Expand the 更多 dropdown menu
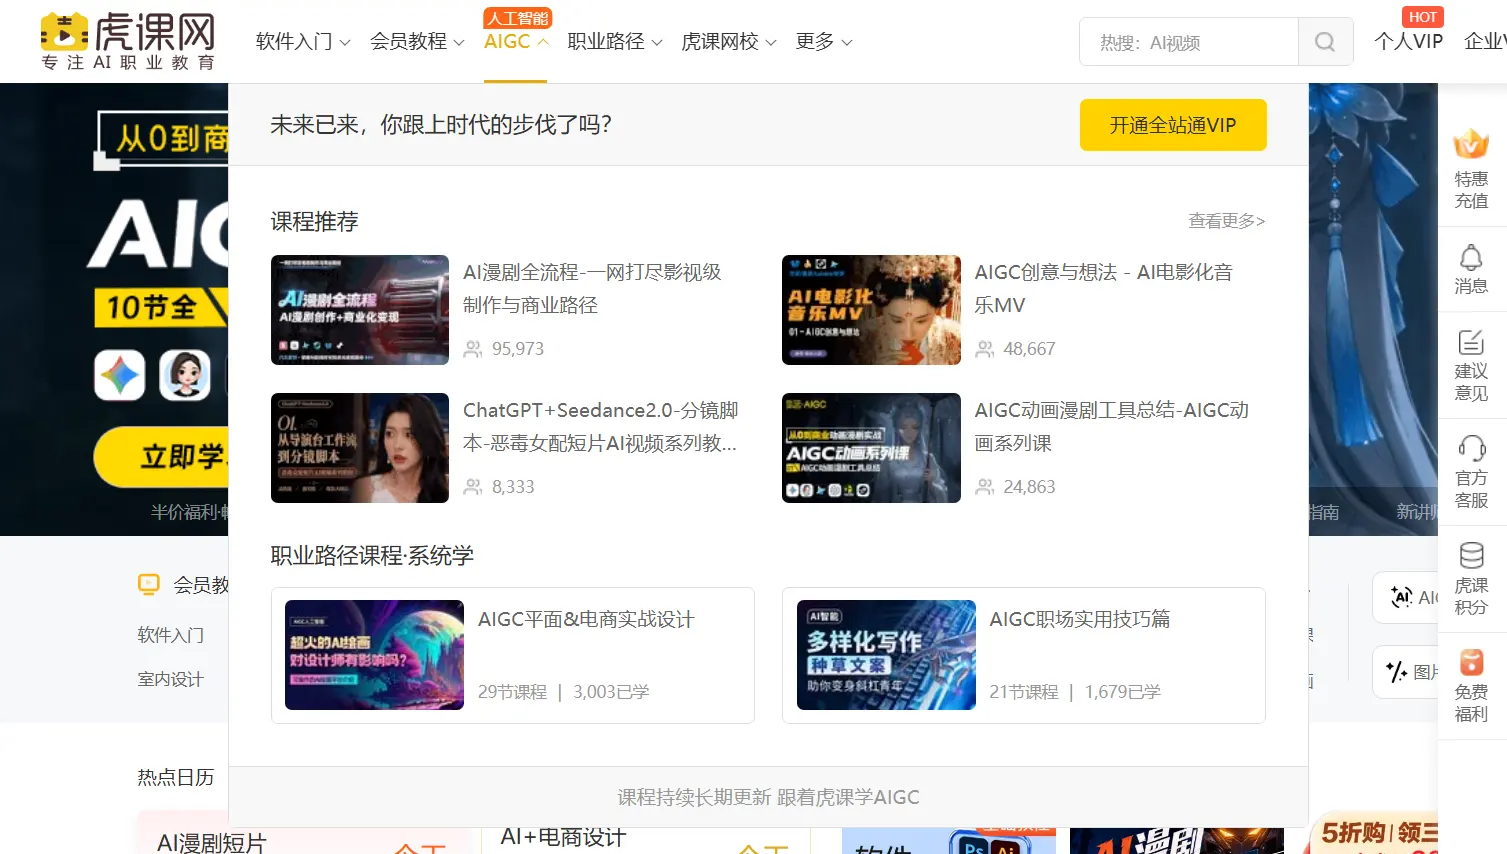 [x=824, y=42]
